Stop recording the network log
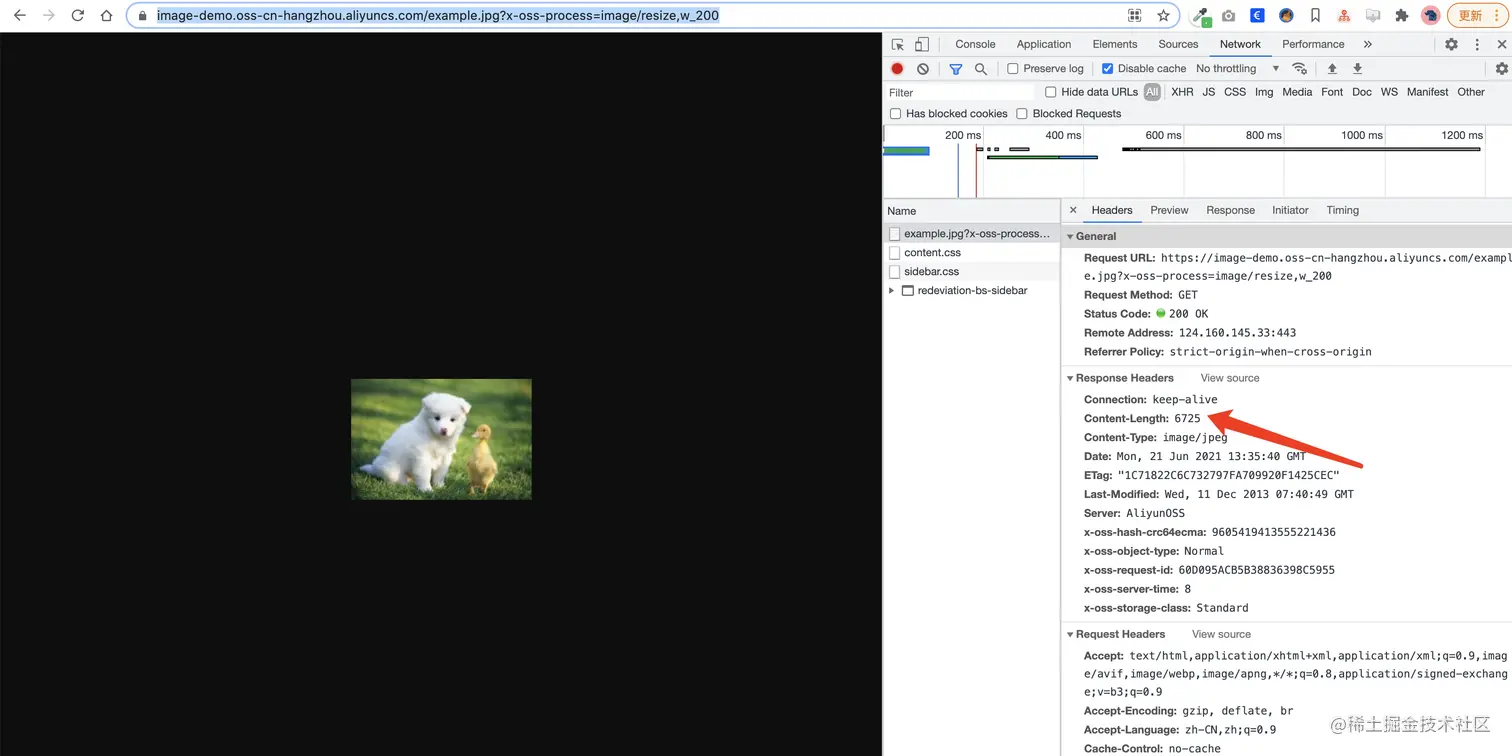 [897, 69]
